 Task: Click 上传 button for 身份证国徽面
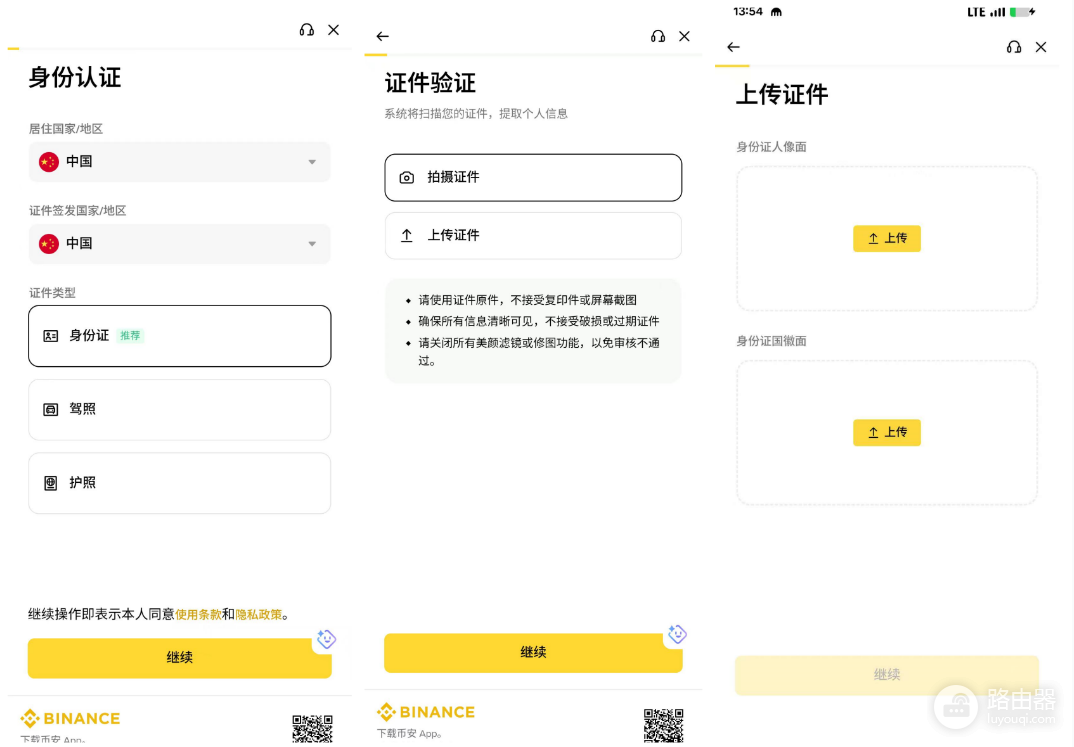pos(886,432)
